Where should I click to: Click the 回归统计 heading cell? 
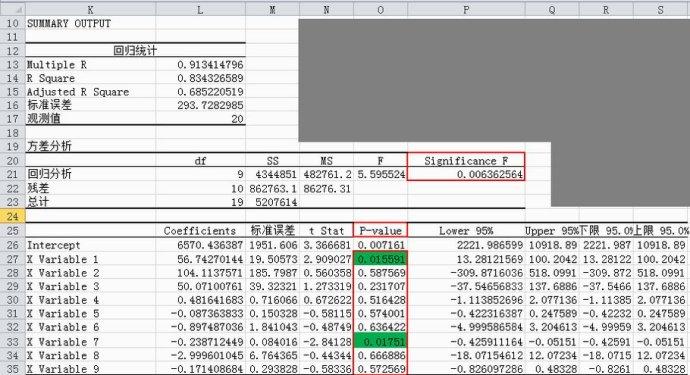click(135, 51)
